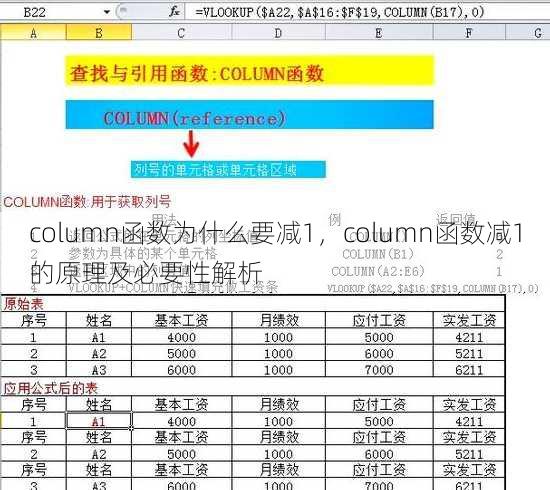Select column header A

click(34, 33)
